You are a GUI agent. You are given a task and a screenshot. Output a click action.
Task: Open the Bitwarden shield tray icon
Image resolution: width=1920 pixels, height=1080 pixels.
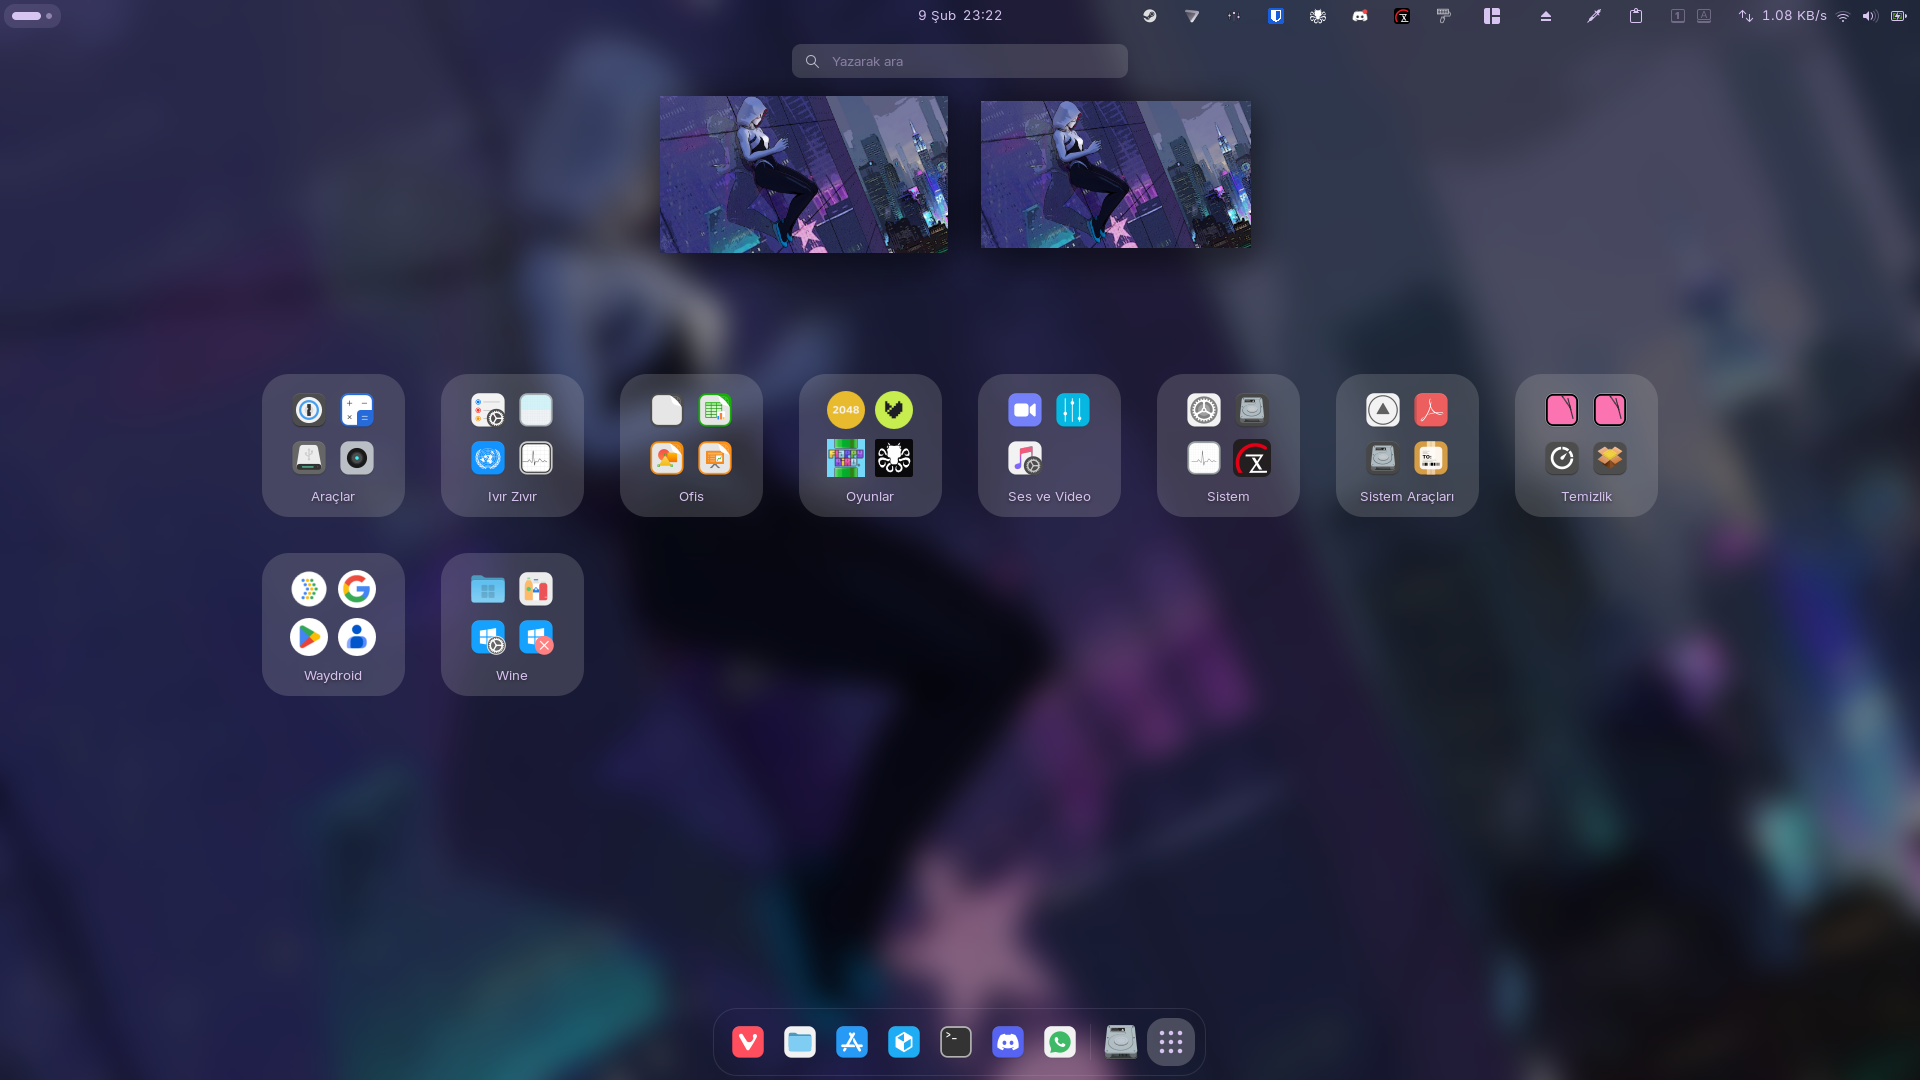coord(1276,16)
